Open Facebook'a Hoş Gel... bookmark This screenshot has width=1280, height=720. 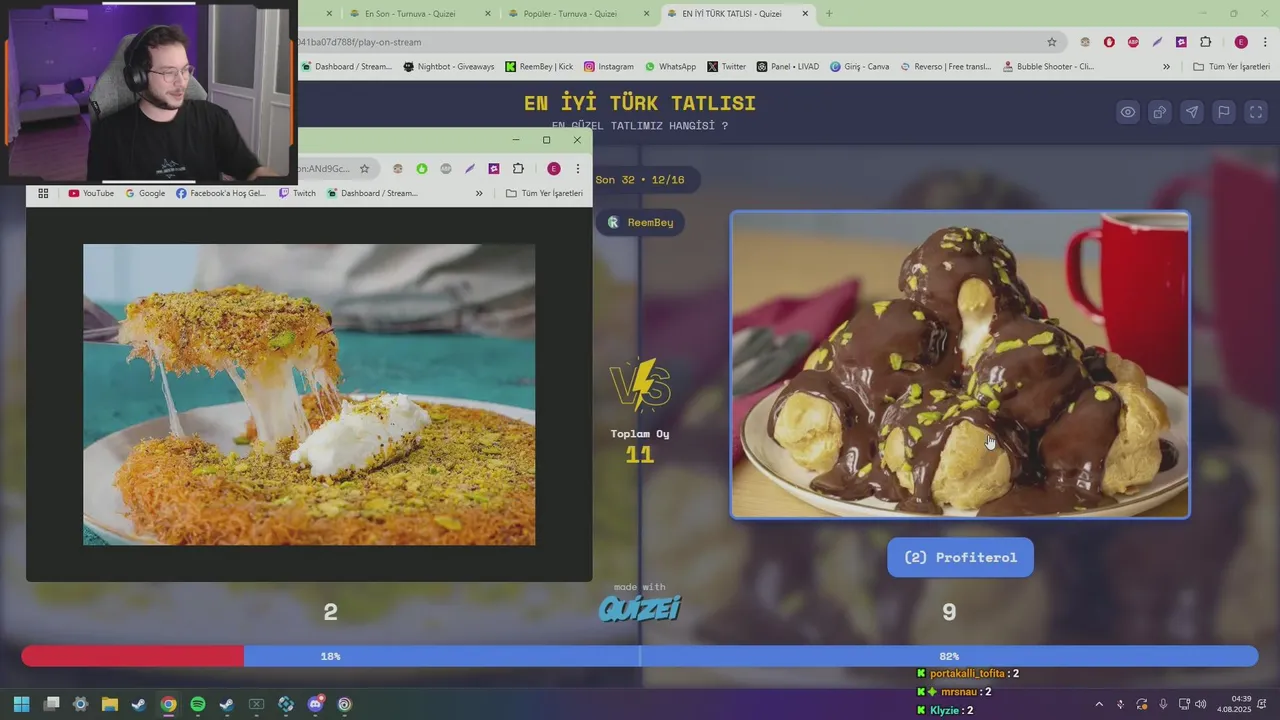tap(221, 193)
